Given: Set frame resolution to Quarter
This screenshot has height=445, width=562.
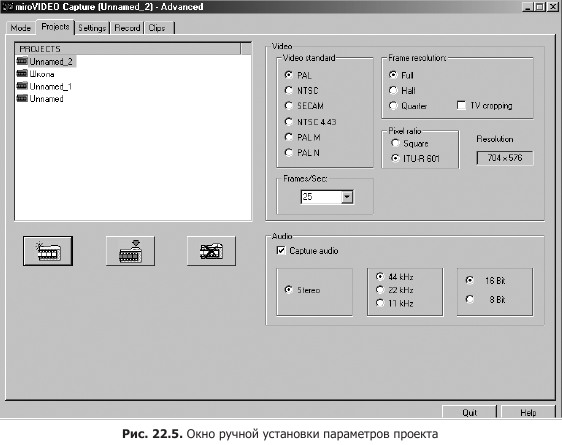Looking at the screenshot, I should click(393, 106).
